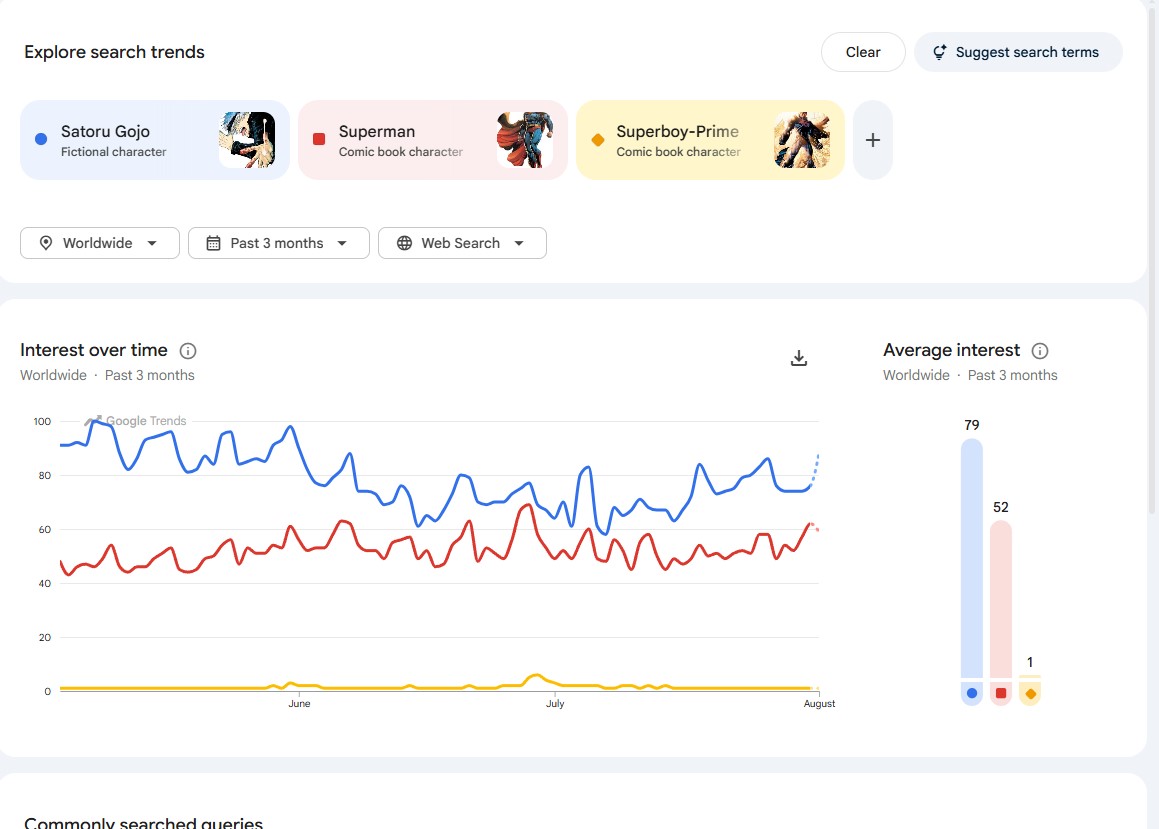Image resolution: width=1159 pixels, height=829 pixels.
Task: Click the location pin icon
Action: pos(46,243)
